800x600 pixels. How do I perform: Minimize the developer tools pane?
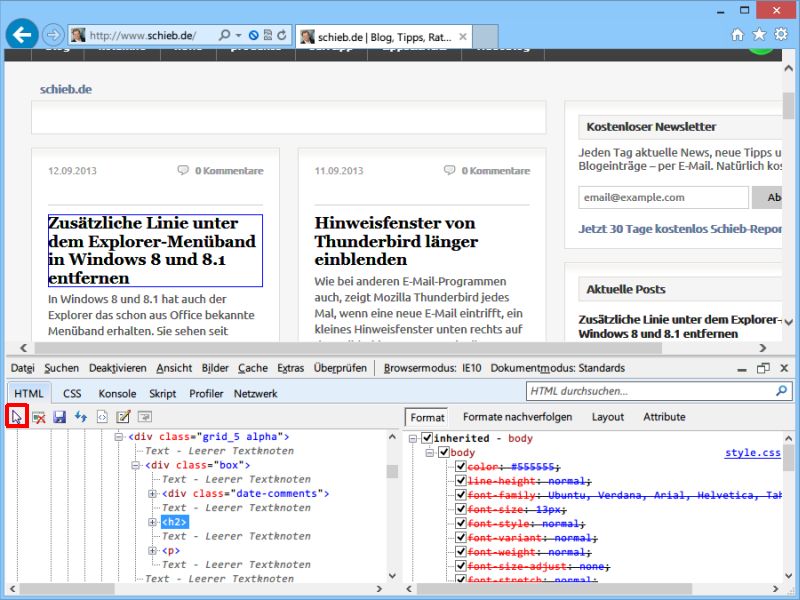click(742, 368)
